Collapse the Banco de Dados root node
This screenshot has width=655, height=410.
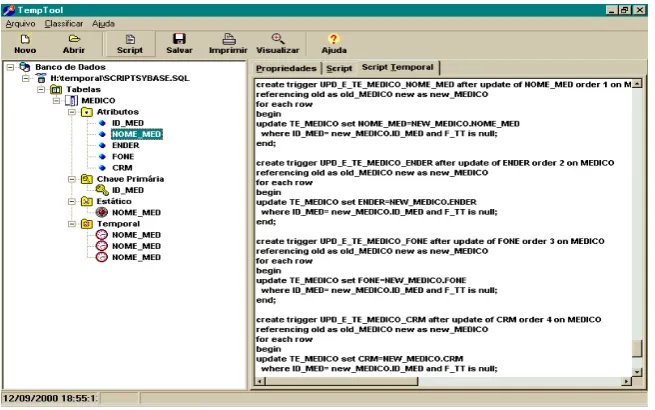coord(10,67)
